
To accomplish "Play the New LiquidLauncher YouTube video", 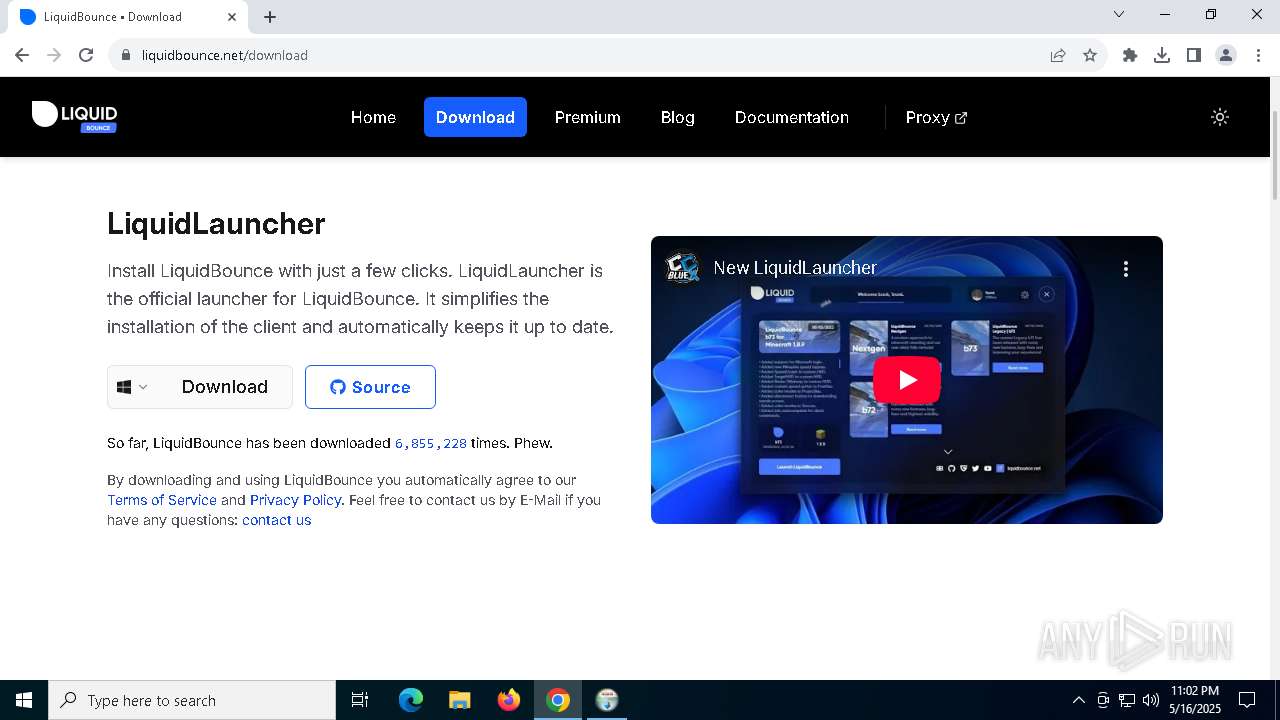I will click(907, 380).
